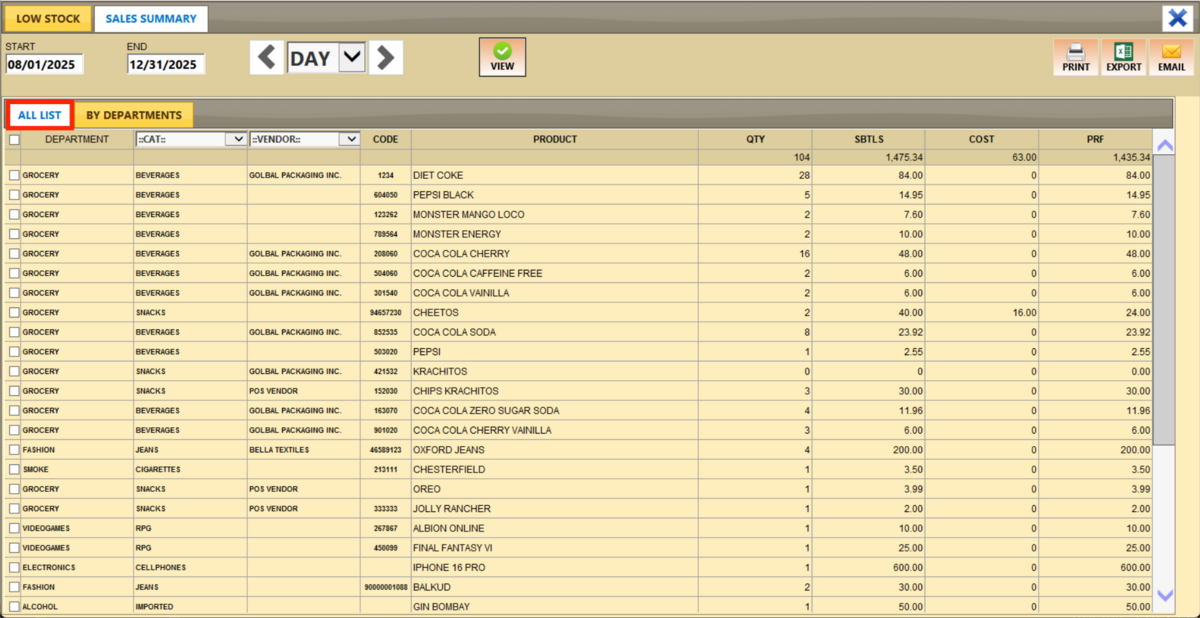Check the PEPSI BLACK row checkbox
Viewport: 1200px width, 618px height.
[x=13, y=195]
